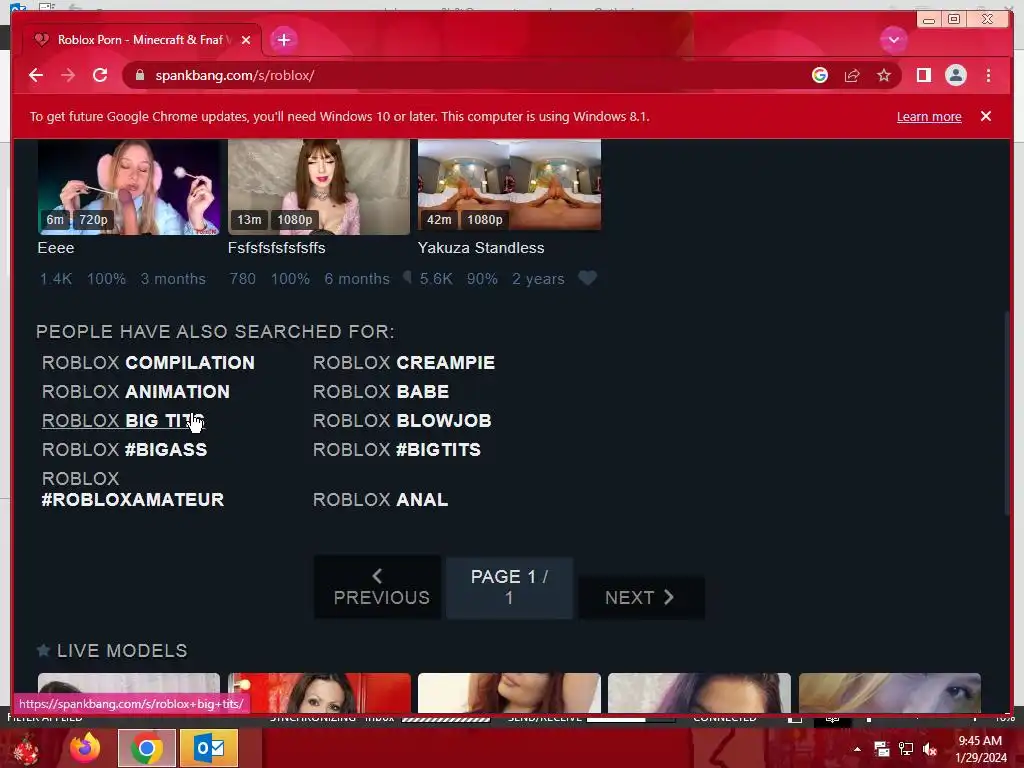Expand the tab search dropdown chevron
Image resolution: width=1024 pixels, height=768 pixels.
[x=893, y=40]
